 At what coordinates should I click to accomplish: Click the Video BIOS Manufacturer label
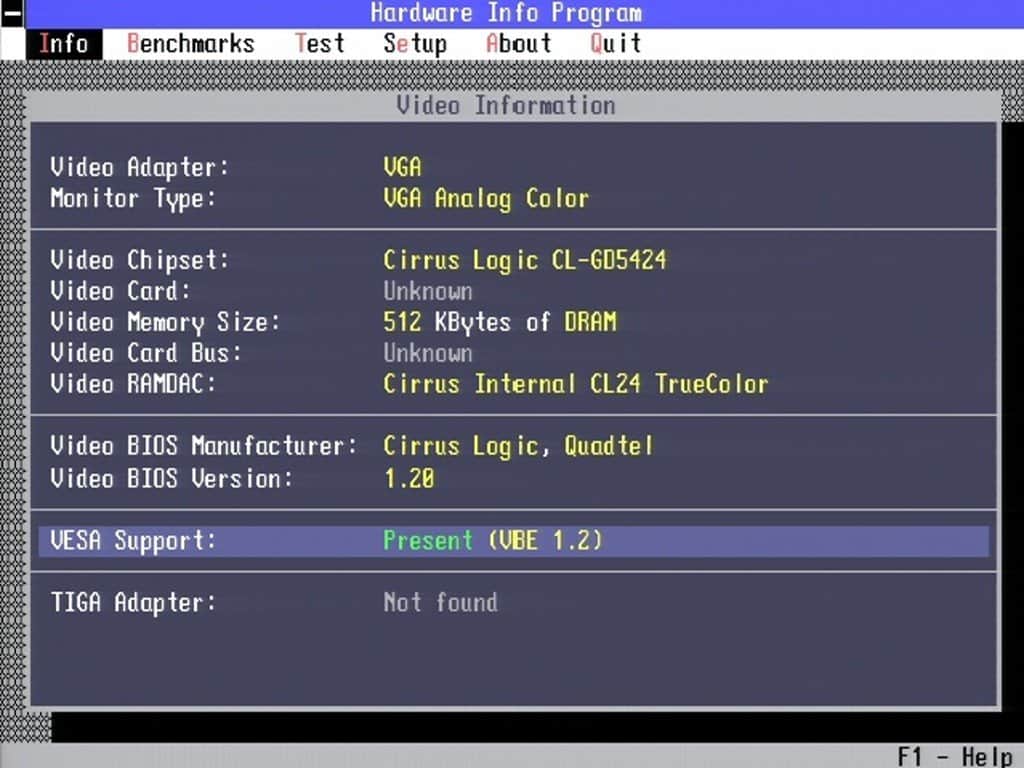(204, 446)
